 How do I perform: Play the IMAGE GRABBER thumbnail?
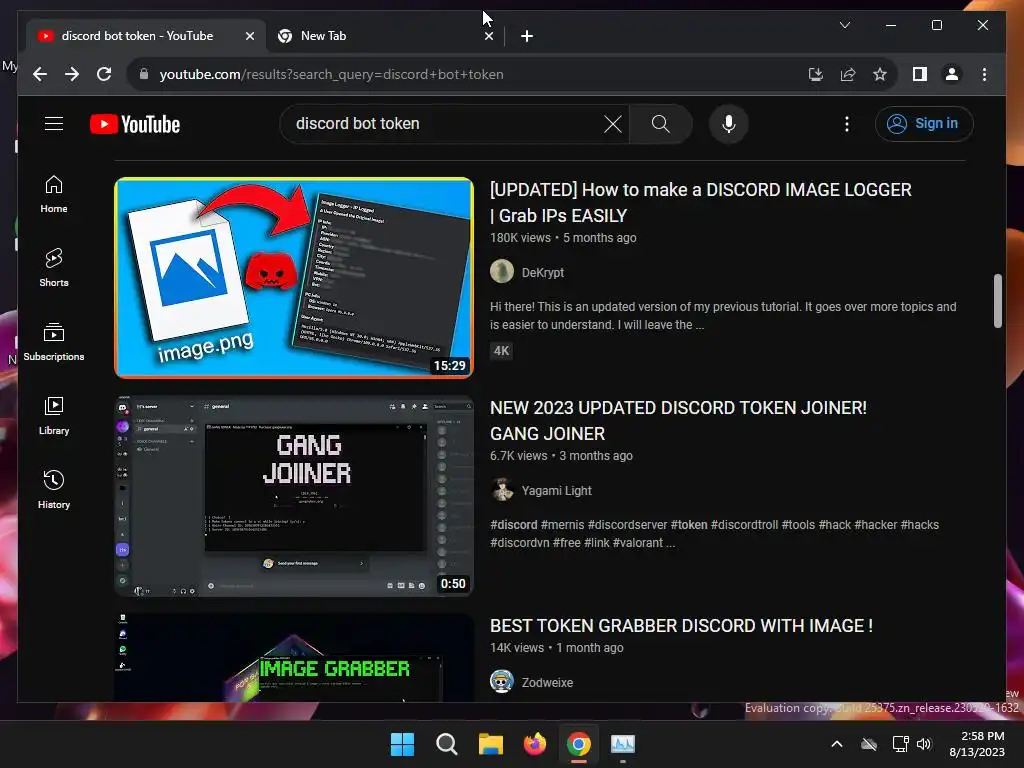point(294,657)
